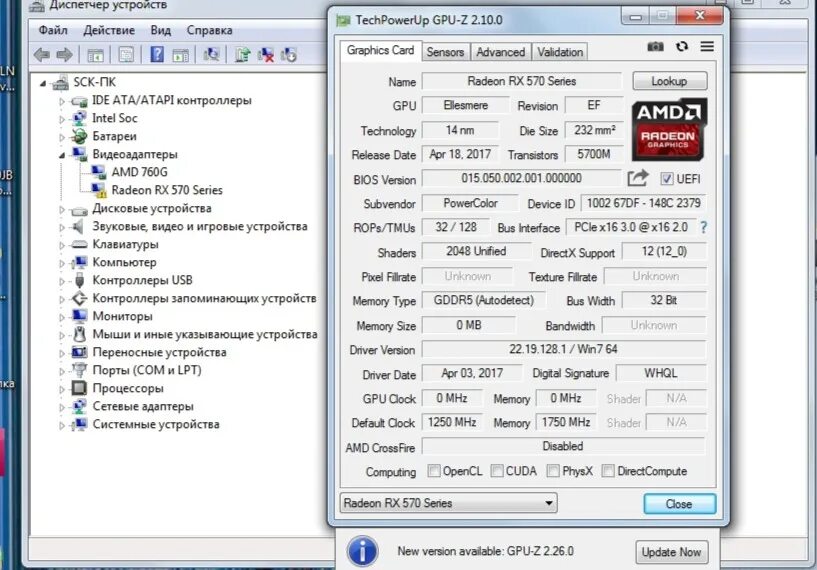Select the Порты (COM и LPT) item
This screenshot has height=570, width=817.
146,370
